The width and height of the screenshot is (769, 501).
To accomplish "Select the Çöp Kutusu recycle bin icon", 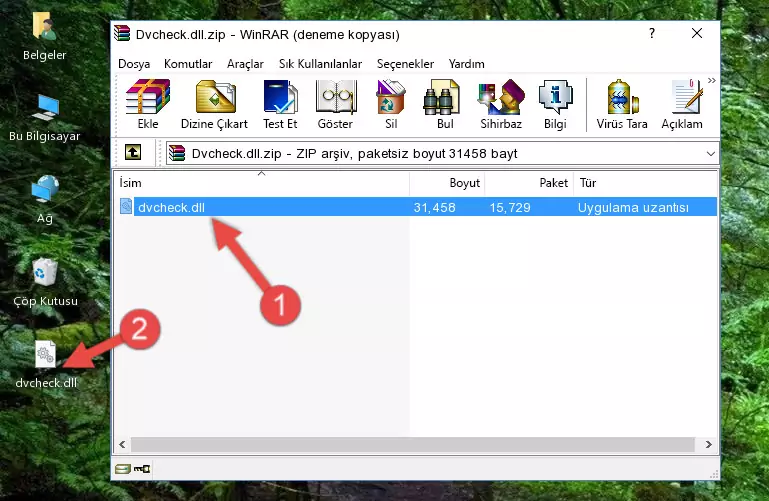I will pyautogui.click(x=45, y=282).
